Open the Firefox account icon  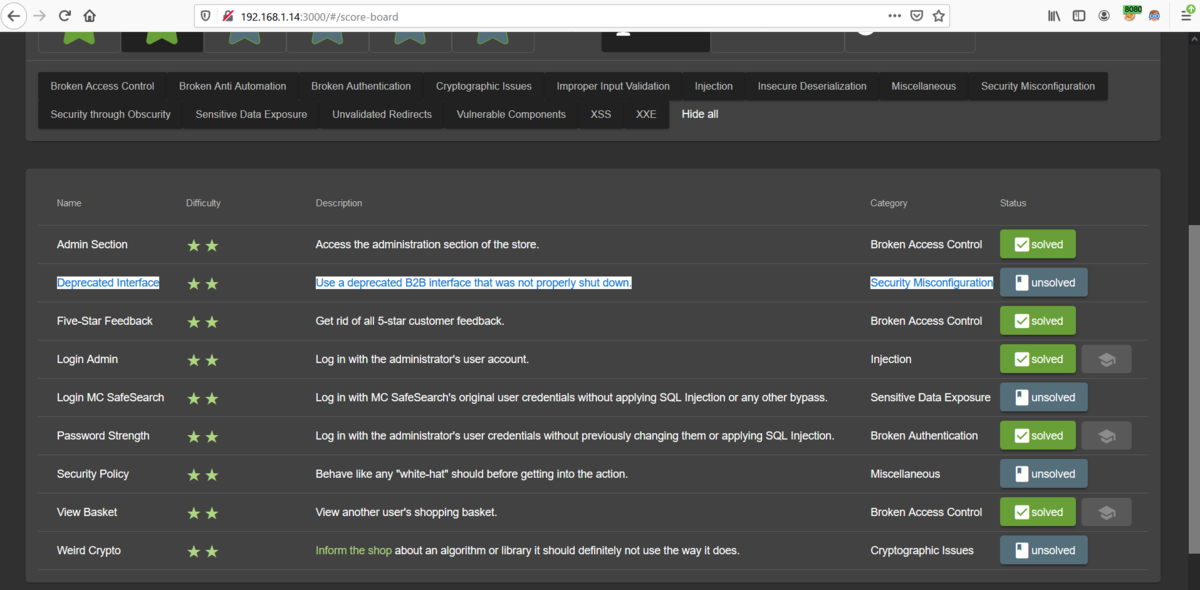[x=1104, y=16]
